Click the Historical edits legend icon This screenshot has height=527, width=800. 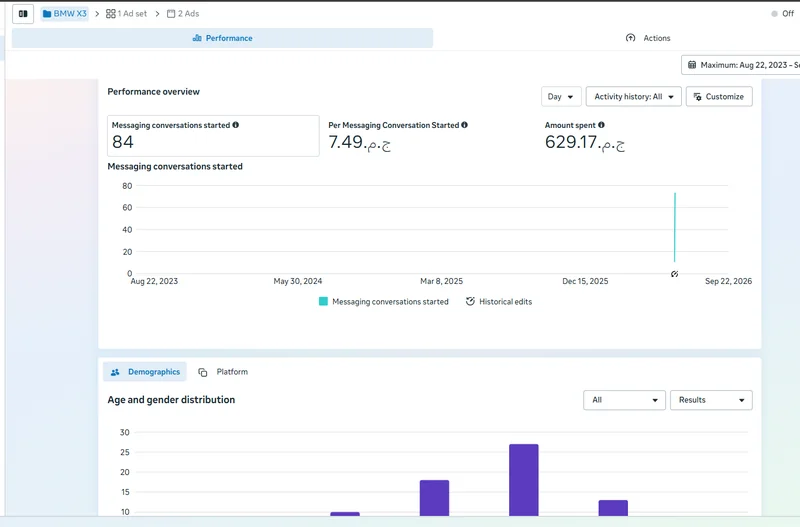(470, 302)
